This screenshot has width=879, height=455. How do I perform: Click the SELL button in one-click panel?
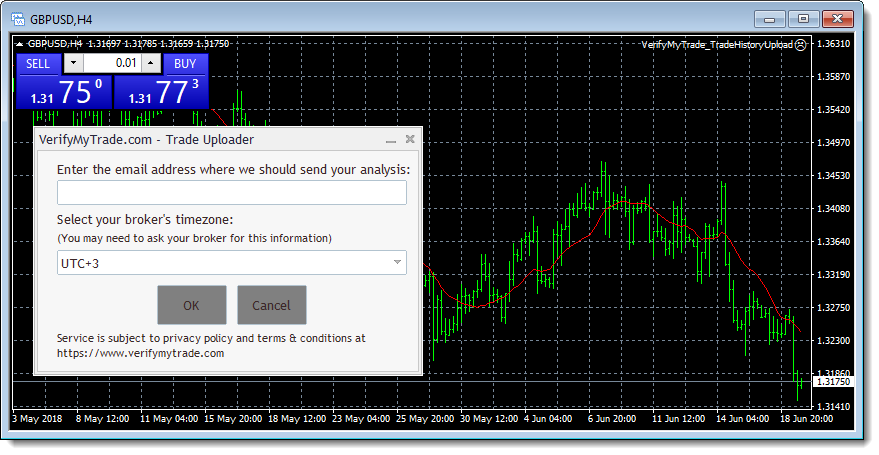(x=38, y=64)
